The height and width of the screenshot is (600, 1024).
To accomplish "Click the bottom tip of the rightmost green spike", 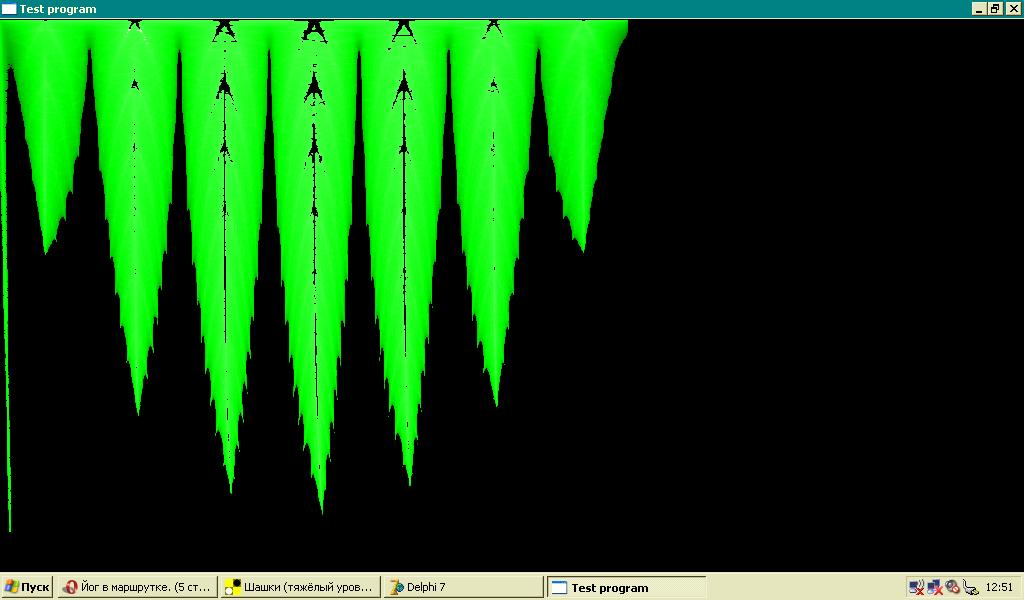I will point(582,248).
